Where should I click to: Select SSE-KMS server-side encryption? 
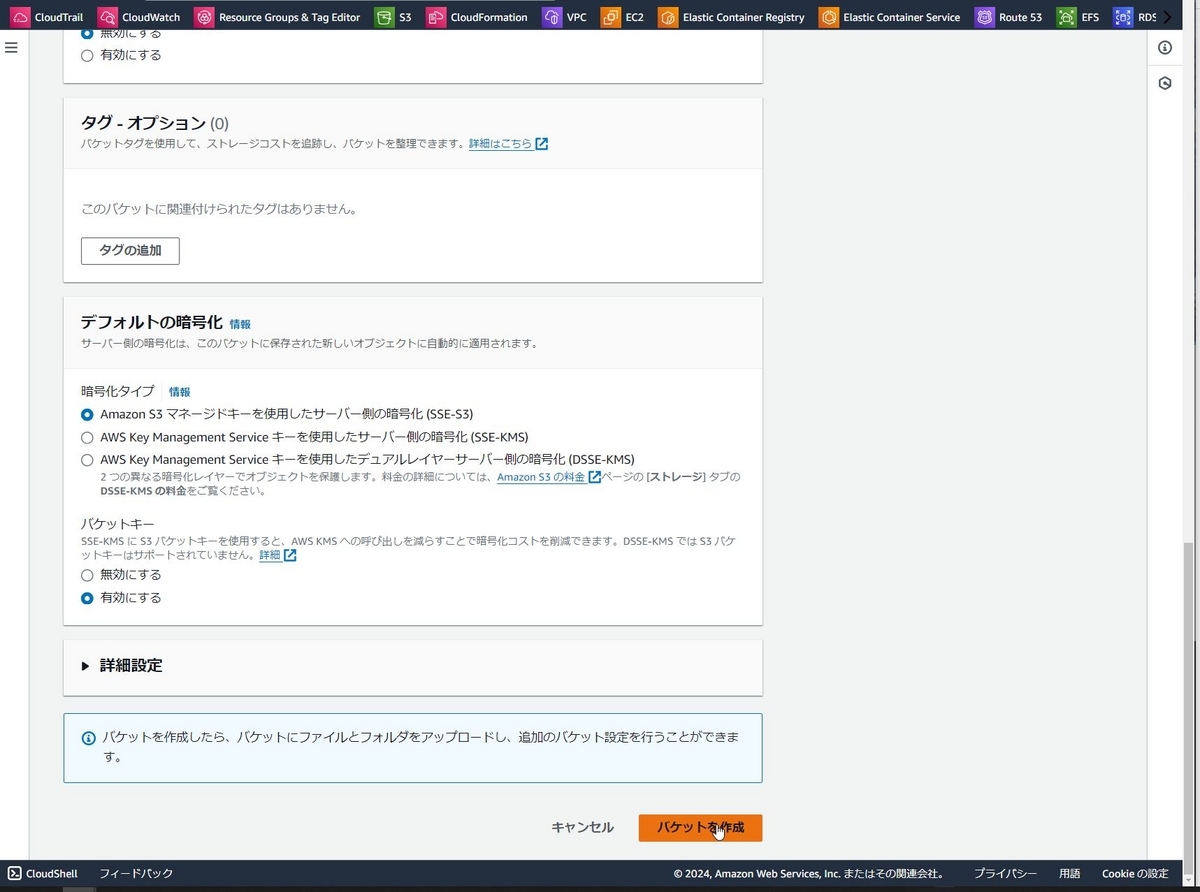87,437
